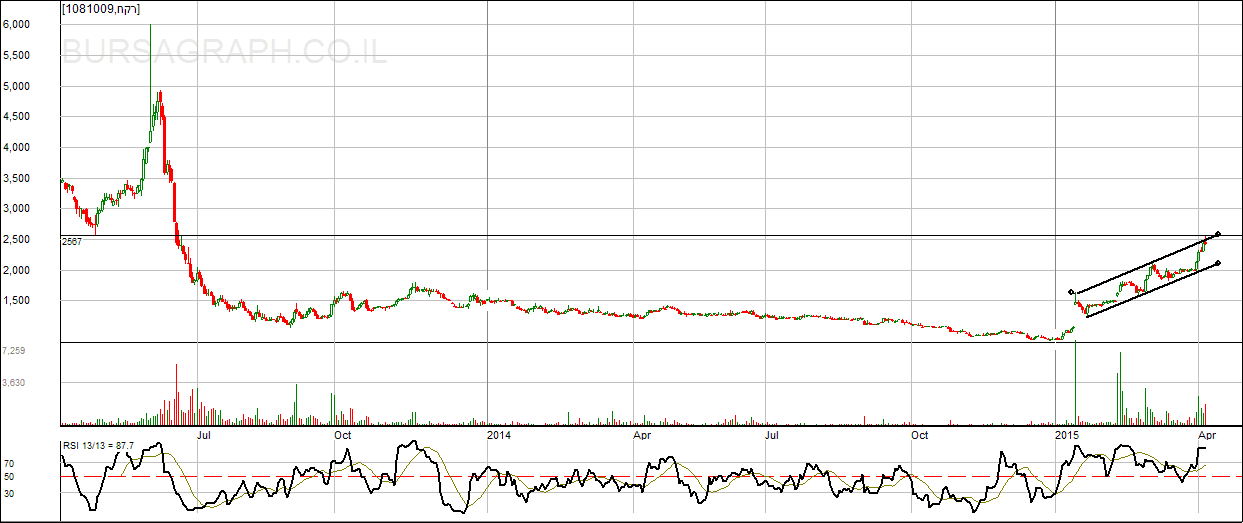Select the 3,500 price axis label
The width and height of the screenshot is (1243, 523).
[x=15, y=179]
